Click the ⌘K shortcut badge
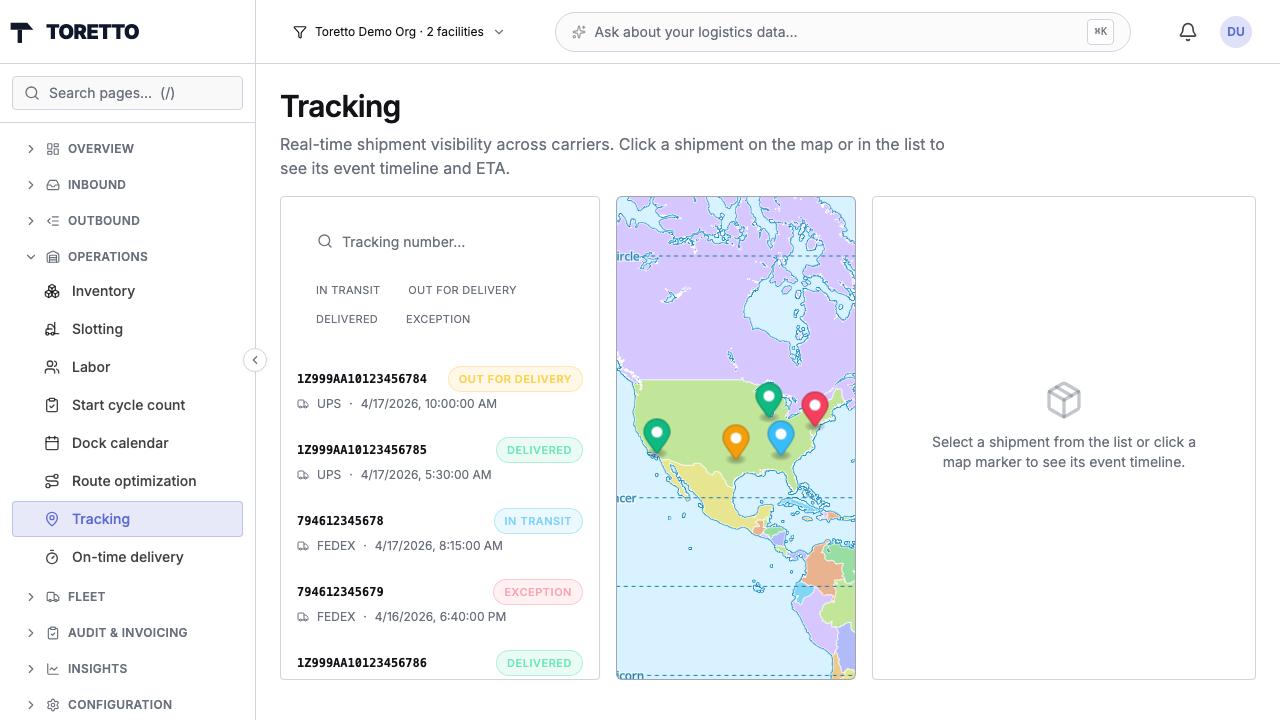 tap(1100, 32)
